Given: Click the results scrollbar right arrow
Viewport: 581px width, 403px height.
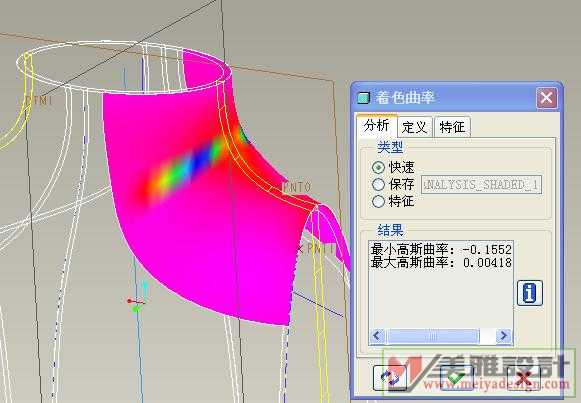Looking at the screenshot, I should (x=504, y=336).
